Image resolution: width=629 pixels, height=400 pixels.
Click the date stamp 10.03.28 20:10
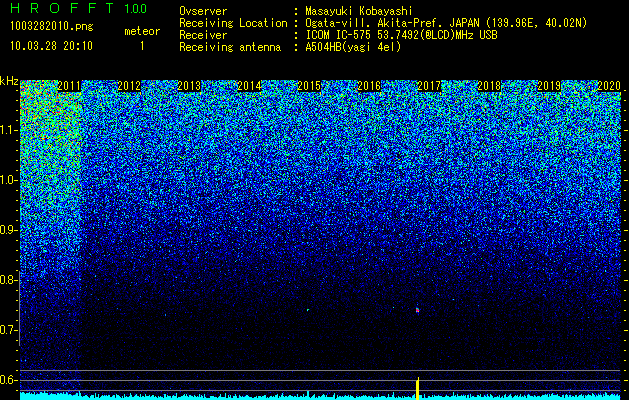tap(51, 46)
